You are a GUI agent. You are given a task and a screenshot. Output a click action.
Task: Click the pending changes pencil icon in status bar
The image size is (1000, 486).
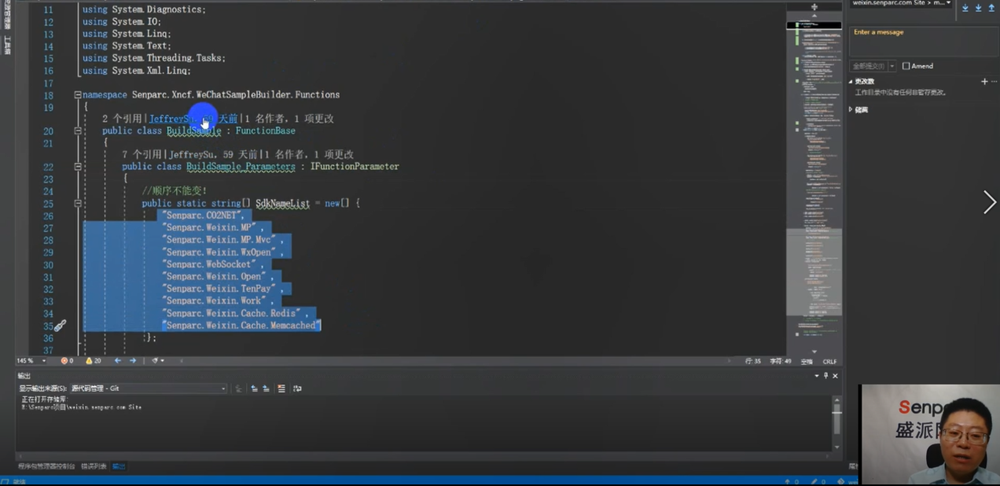(814, 482)
